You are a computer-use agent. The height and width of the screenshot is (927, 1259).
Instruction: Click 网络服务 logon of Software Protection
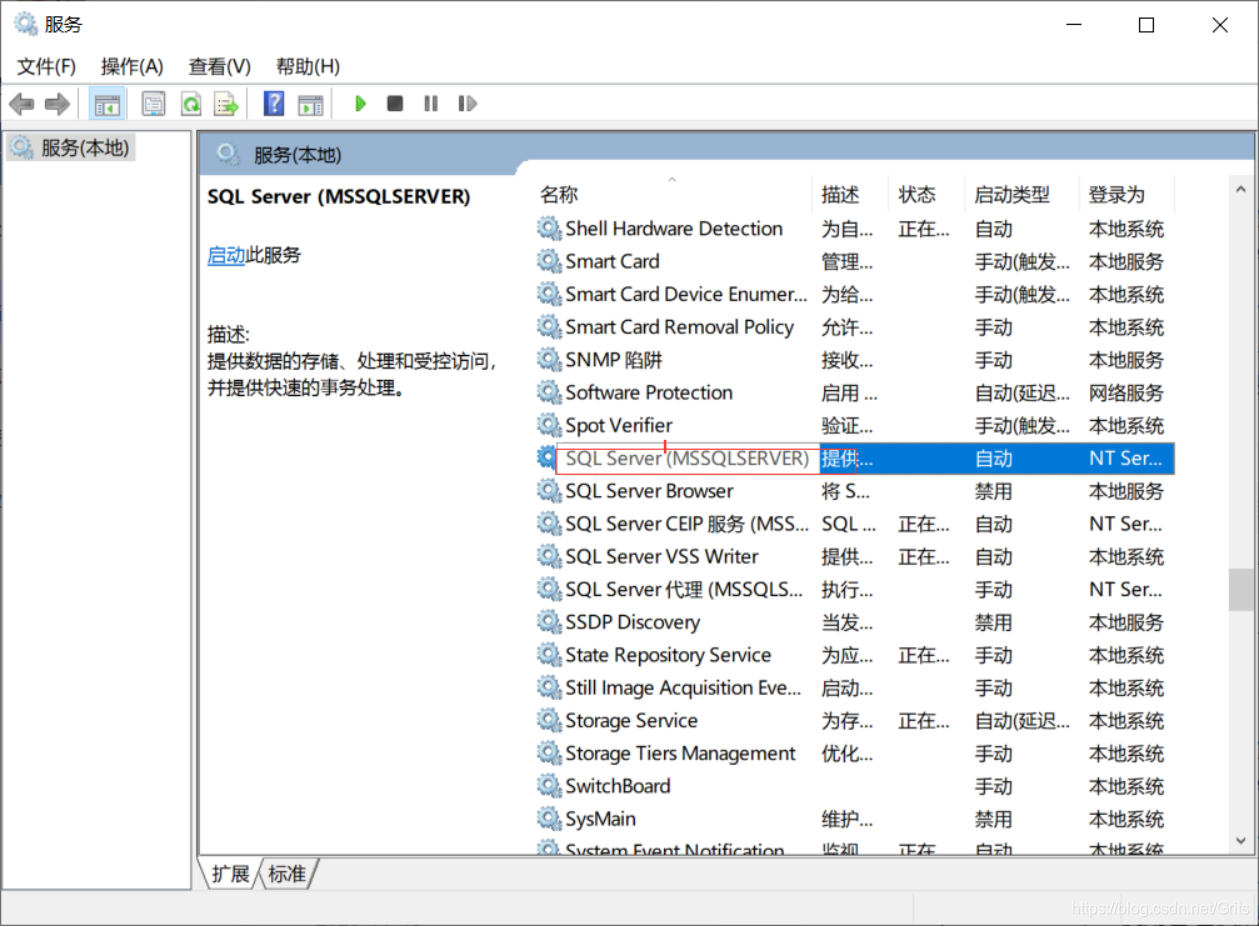pos(1126,392)
